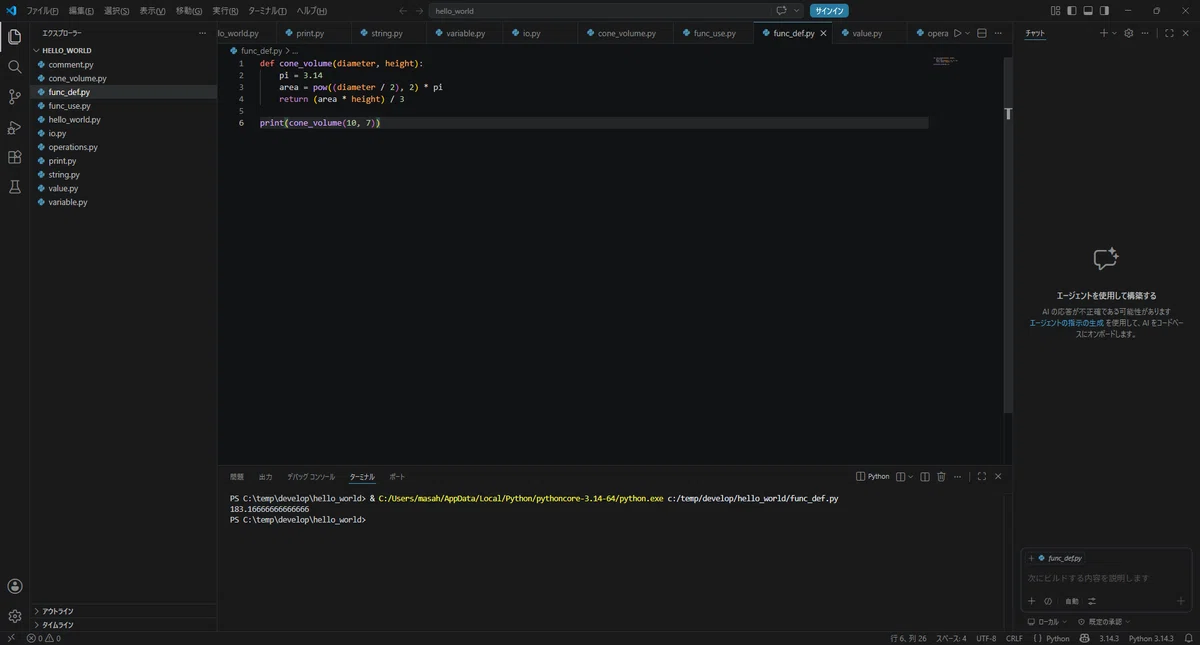Click the CRLF line ending indicator
The width and height of the screenshot is (1200, 645).
1014,638
